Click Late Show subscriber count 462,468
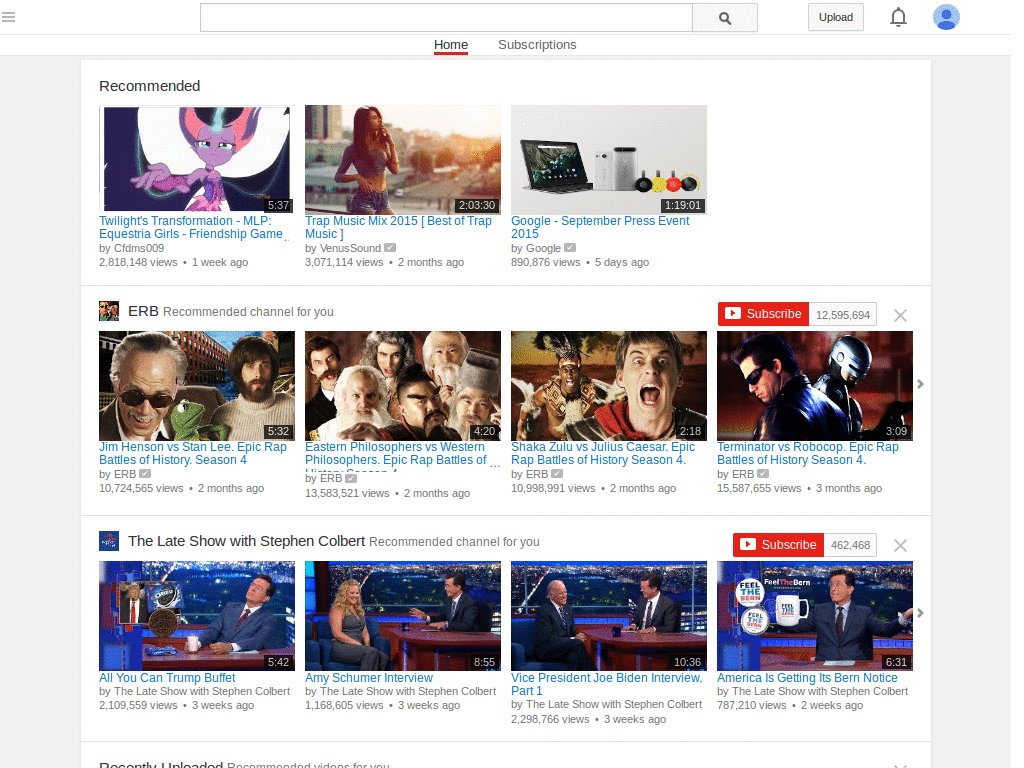The image size is (1024, 768). coord(850,545)
